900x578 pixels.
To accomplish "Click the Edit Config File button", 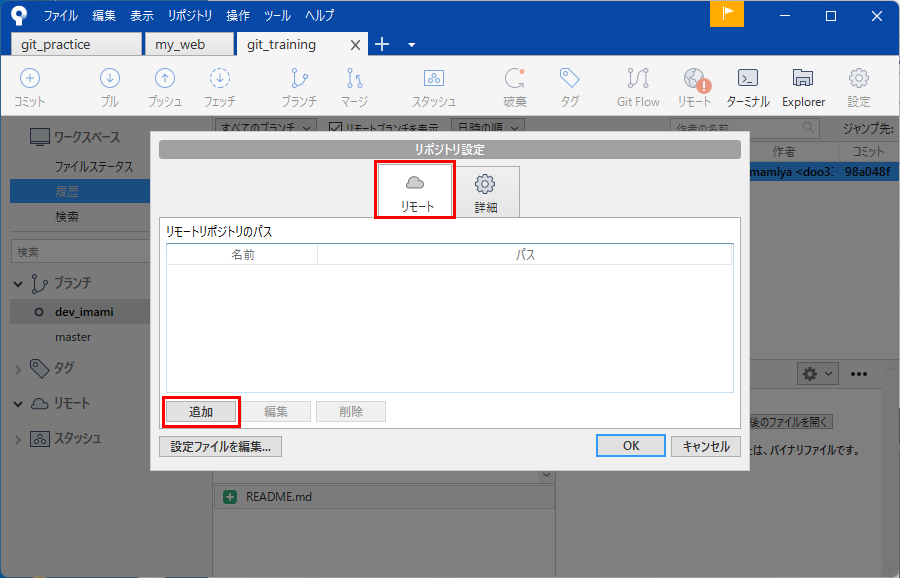I will tap(220, 446).
